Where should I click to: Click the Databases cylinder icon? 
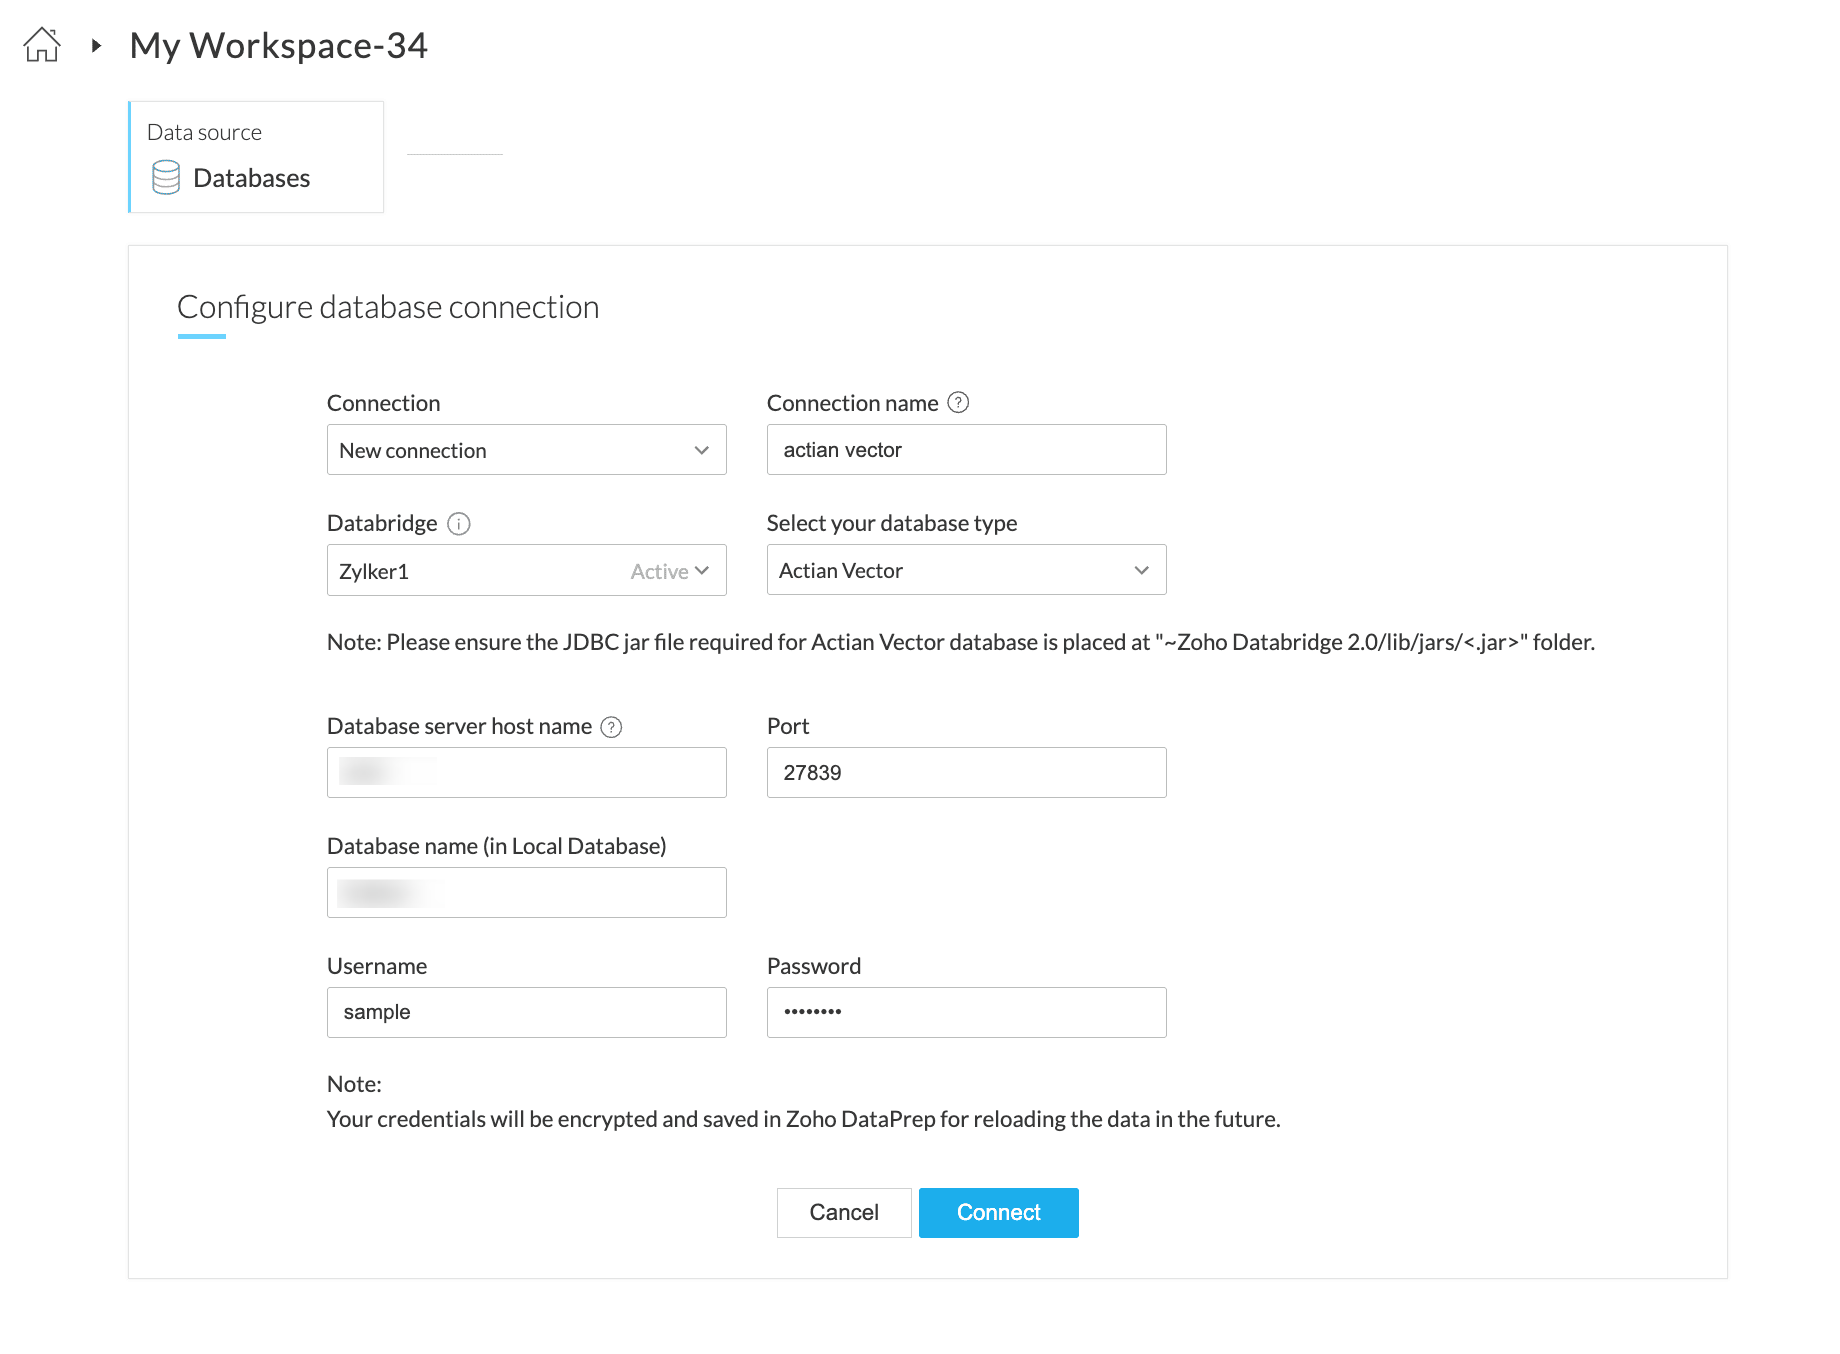(166, 178)
